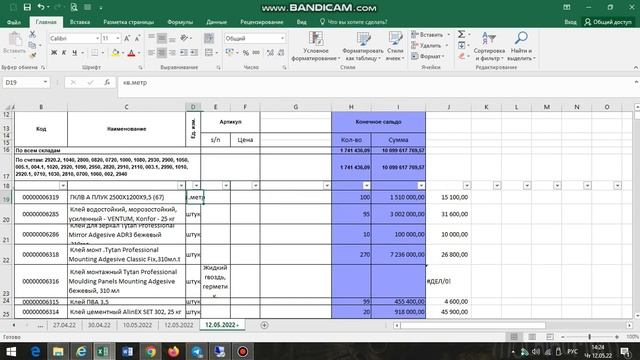Toggle underline formatting
The image size is (640, 360).
[75, 53]
